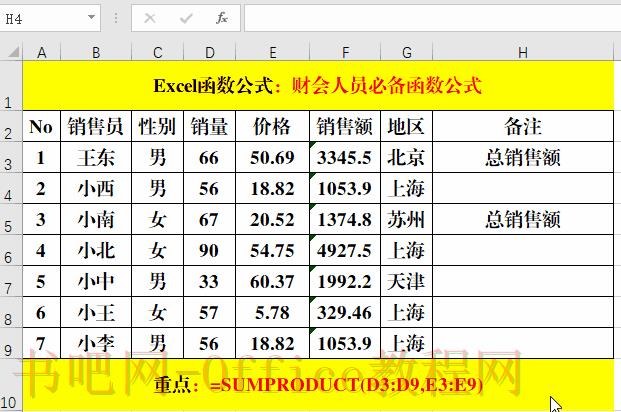Click the sales cell '3345.5'

click(345, 157)
